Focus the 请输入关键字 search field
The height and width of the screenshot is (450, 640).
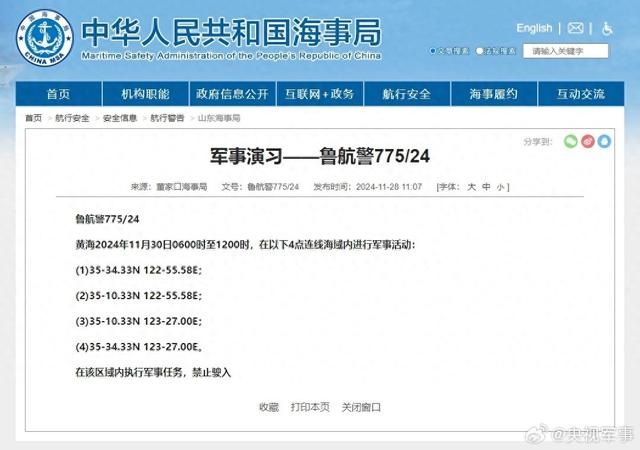[x=566, y=51]
